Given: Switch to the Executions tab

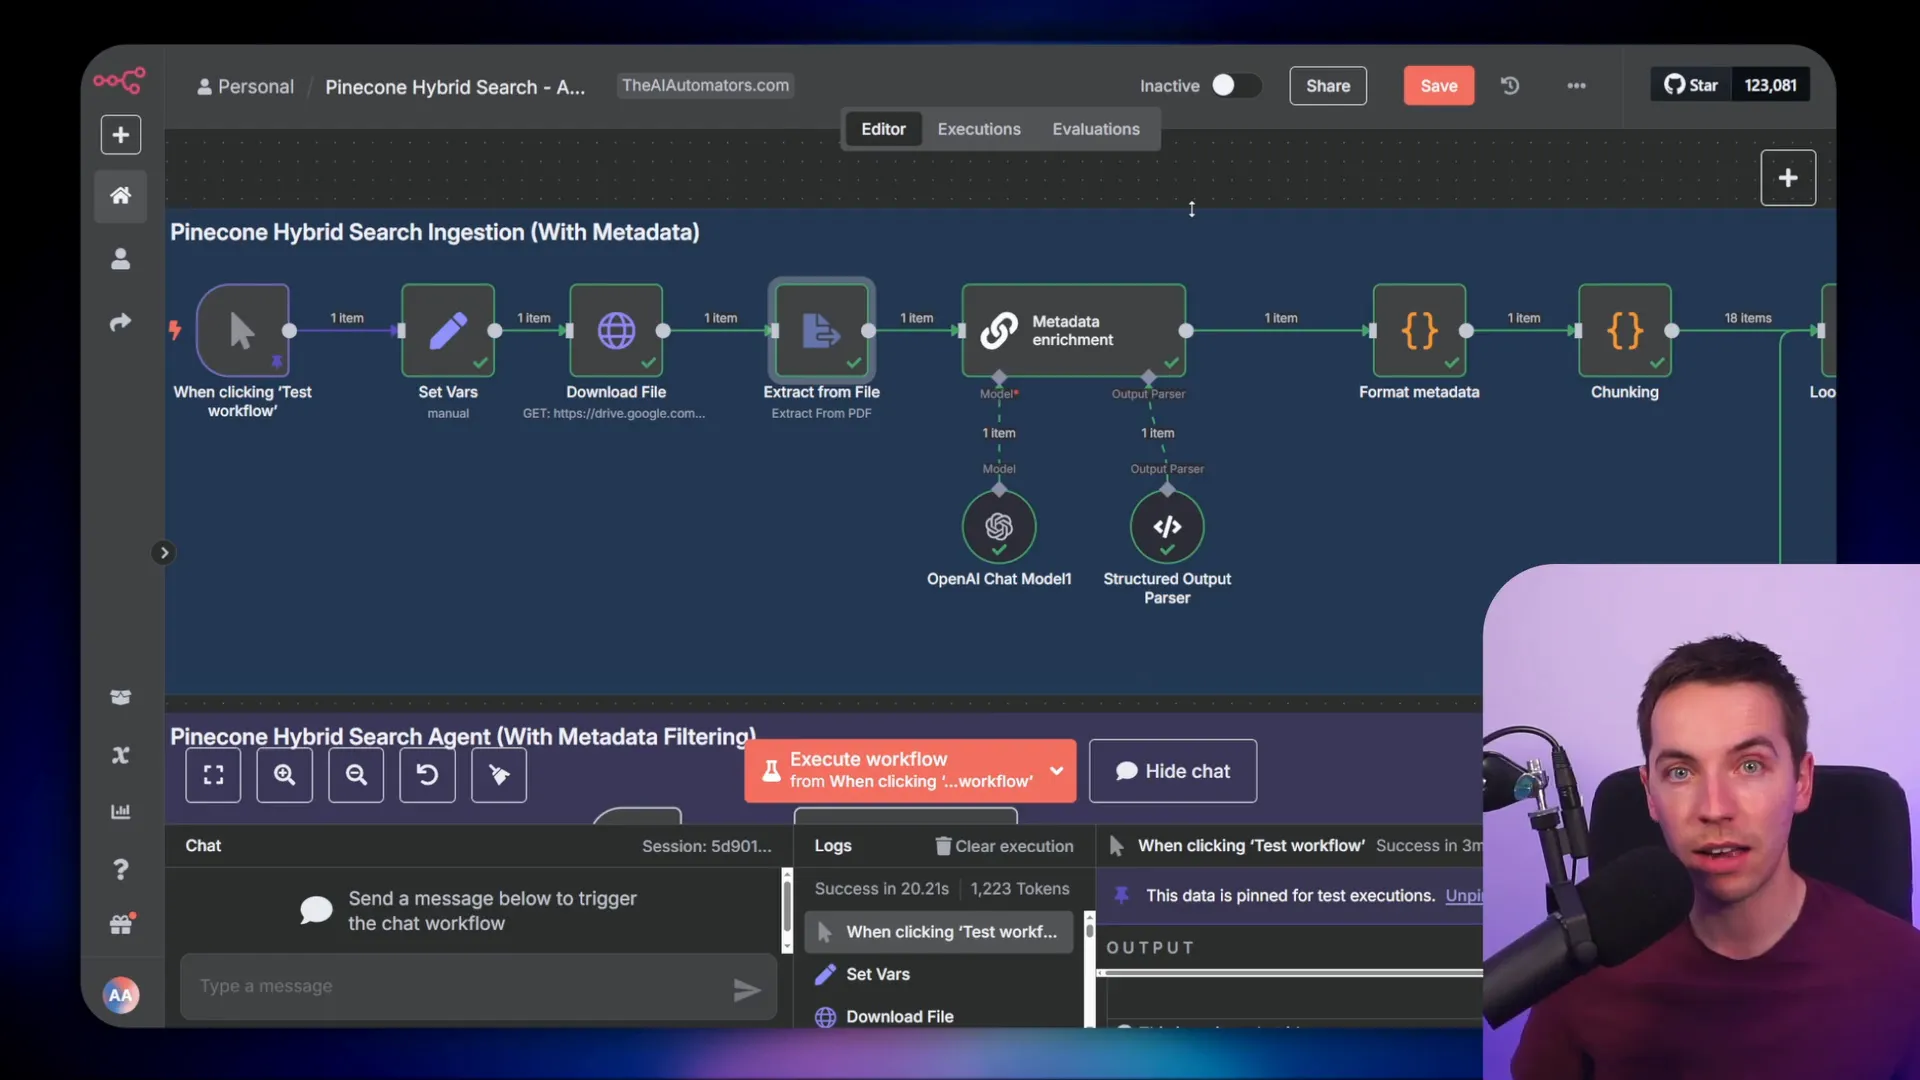Looking at the screenshot, I should pyautogui.click(x=979, y=129).
